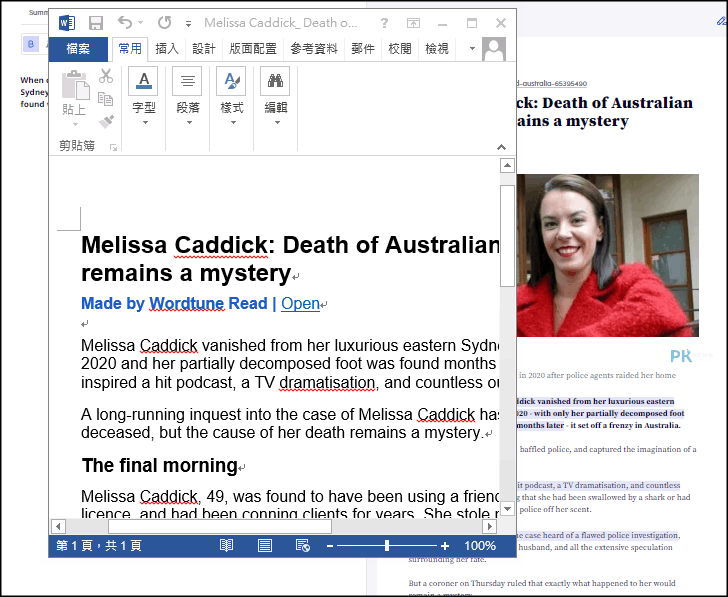The image size is (728, 597).
Task: Click the Redo repeat icon
Action: point(164,22)
